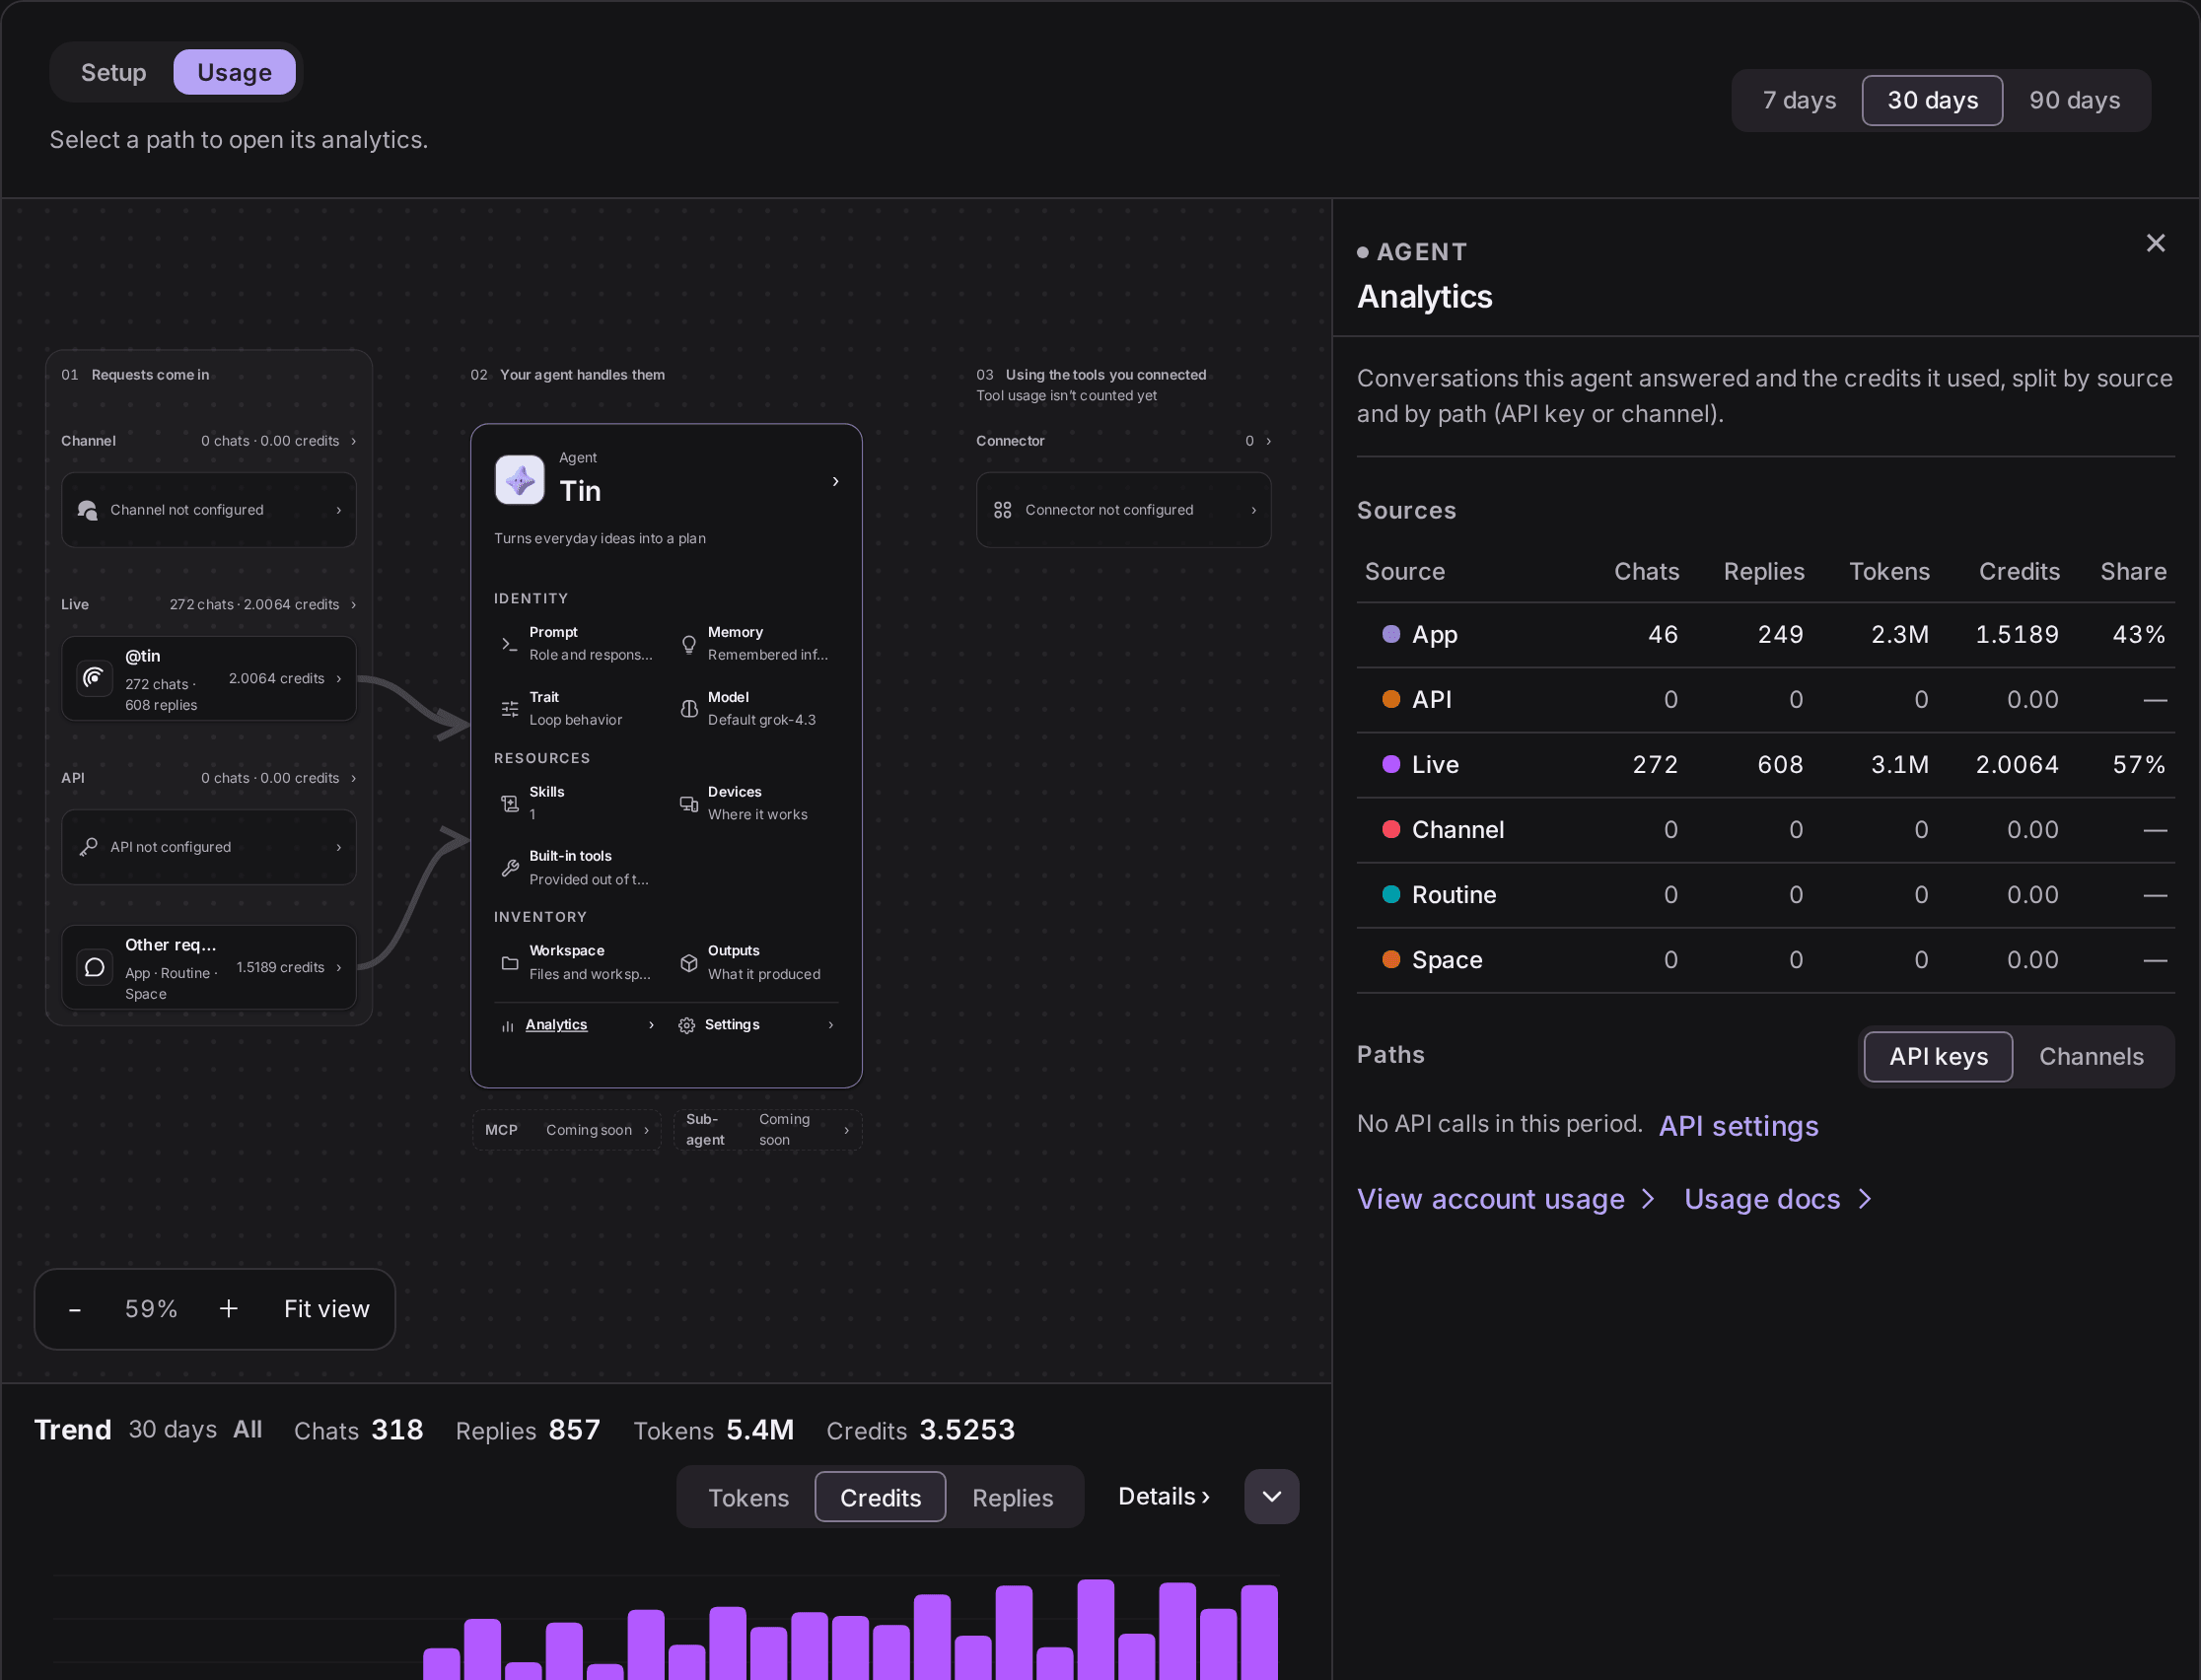Click the Channel not configured card
Screen dimensions: 2201x1680
point(208,510)
